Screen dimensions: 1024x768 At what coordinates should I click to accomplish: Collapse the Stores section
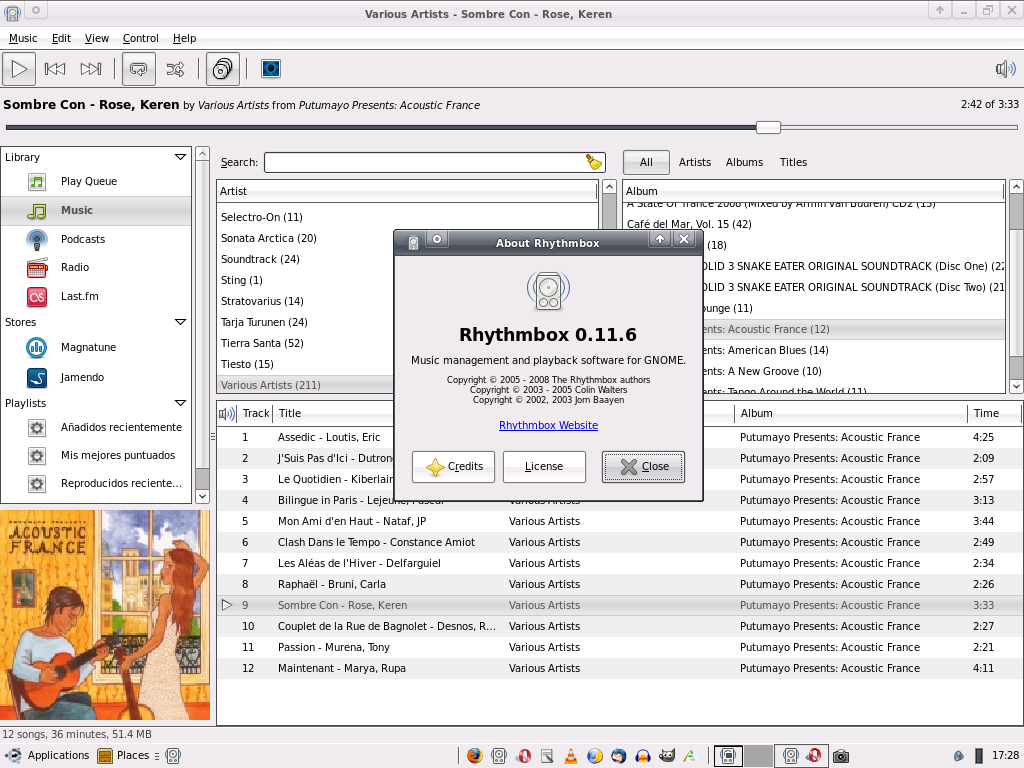pos(180,322)
